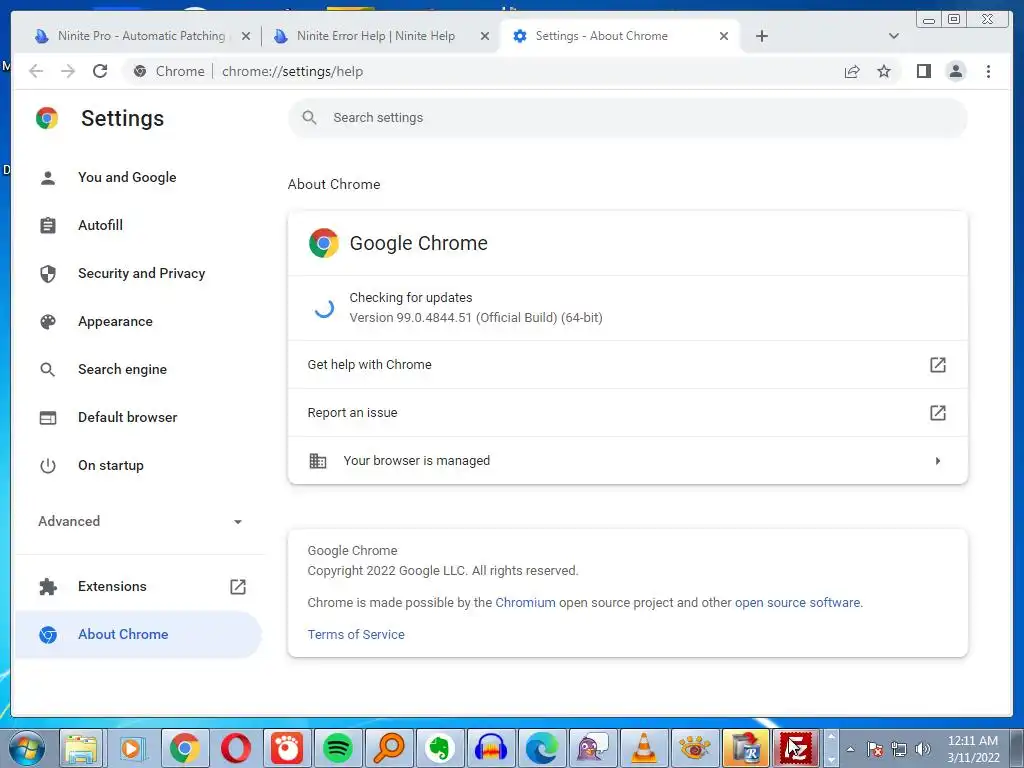Click the share page icon
This screenshot has height=768, width=1024.
click(x=852, y=71)
